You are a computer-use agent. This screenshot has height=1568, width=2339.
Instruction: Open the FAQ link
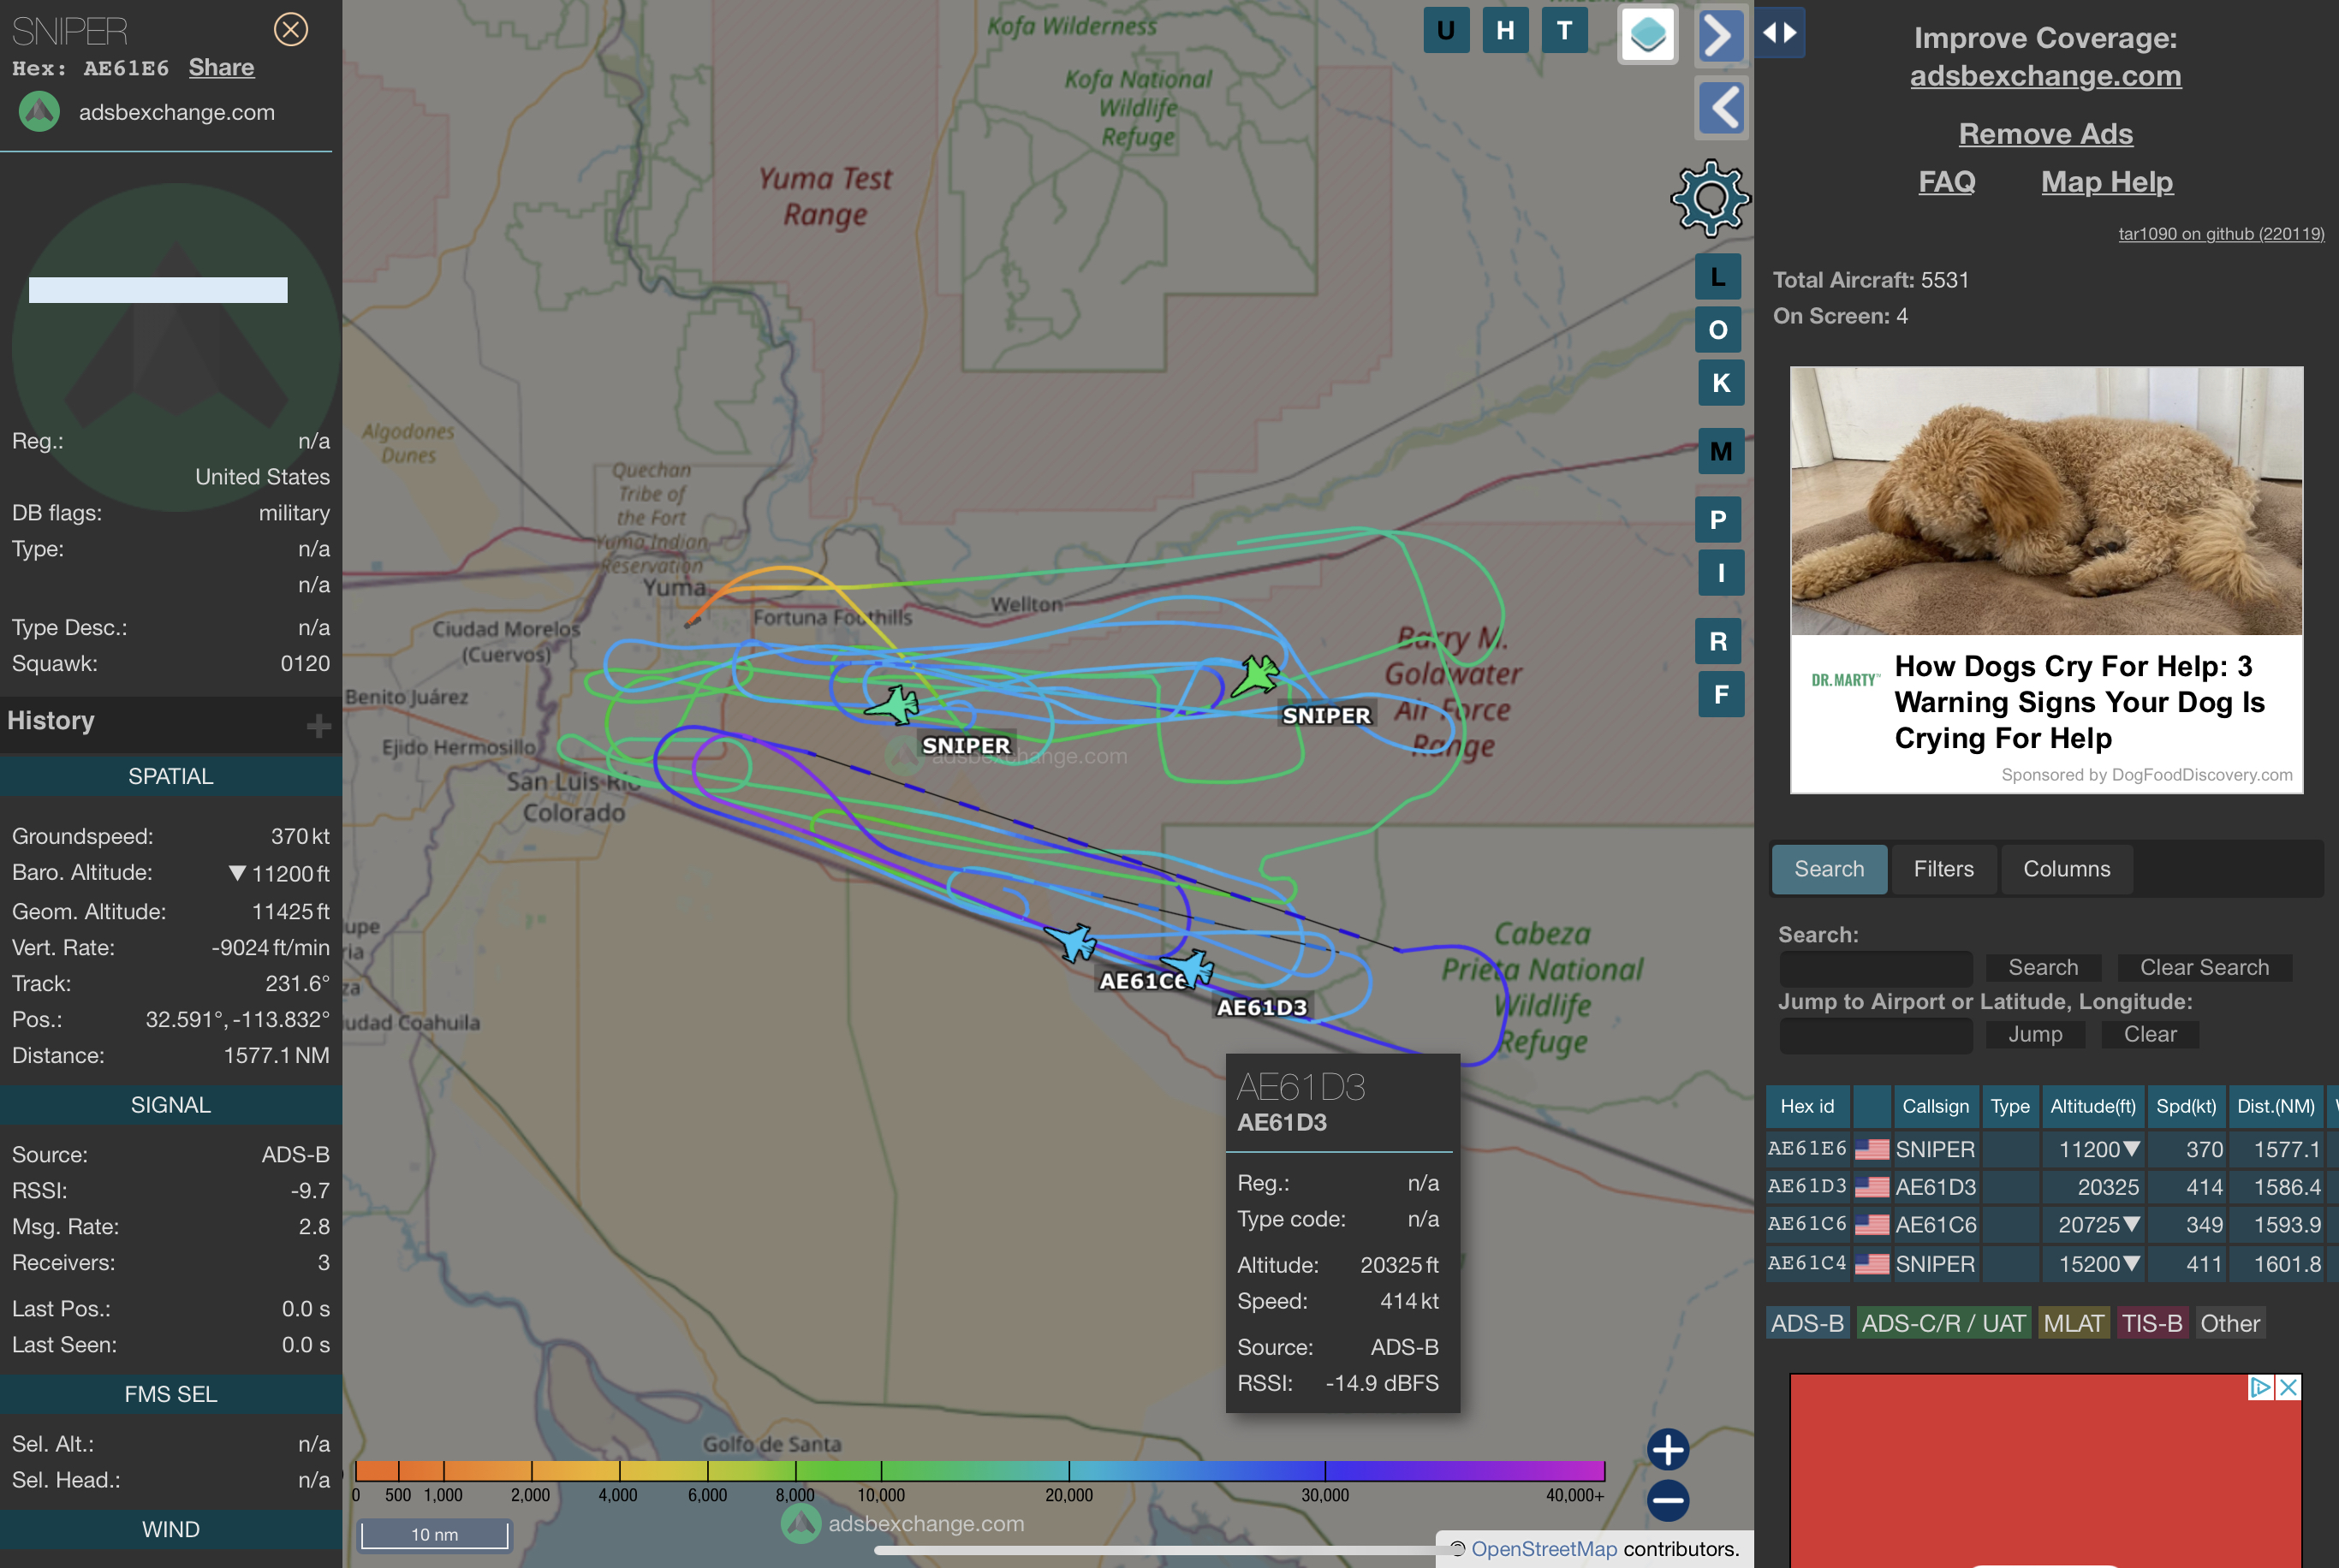[x=1946, y=182]
